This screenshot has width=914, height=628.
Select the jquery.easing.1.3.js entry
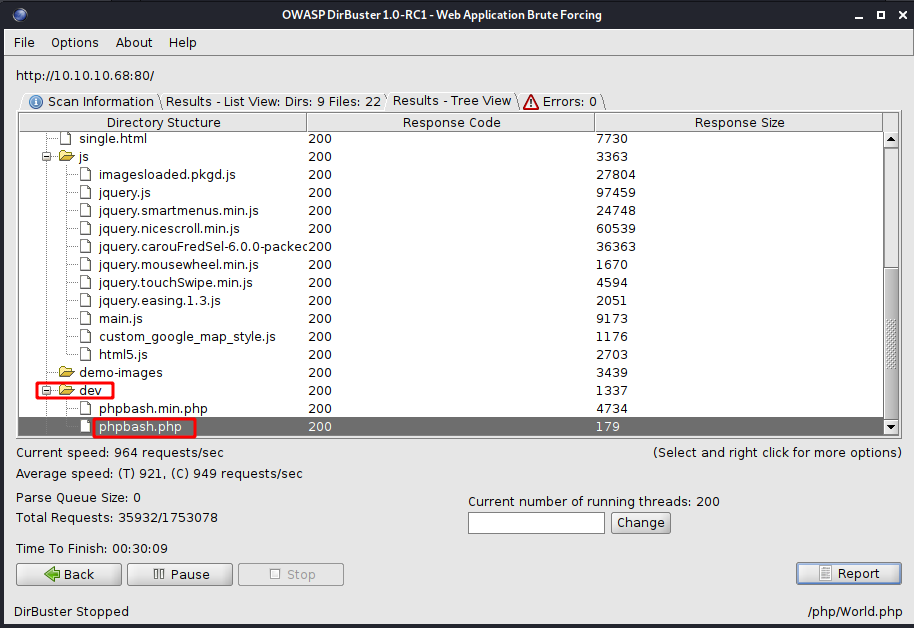click(160, 301)
